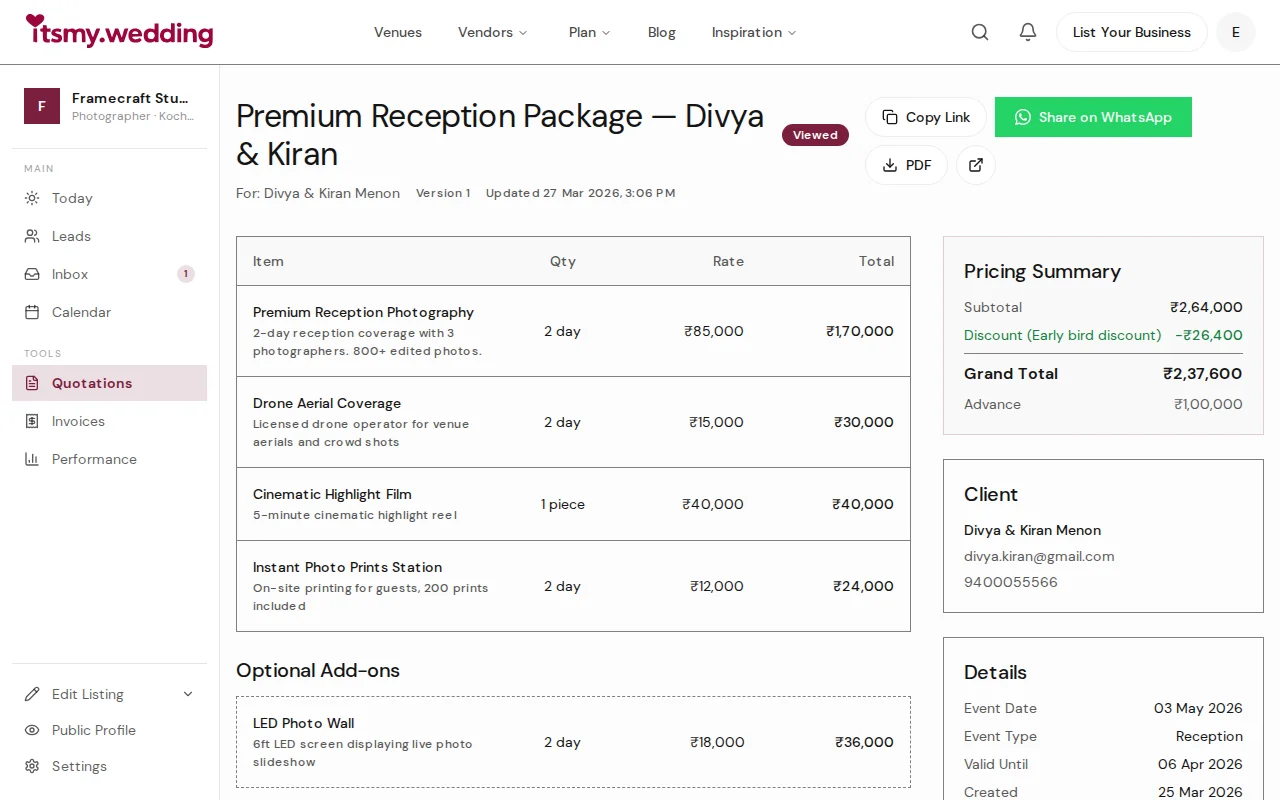Expand the Edit Listing section

(x=109, y=694)
